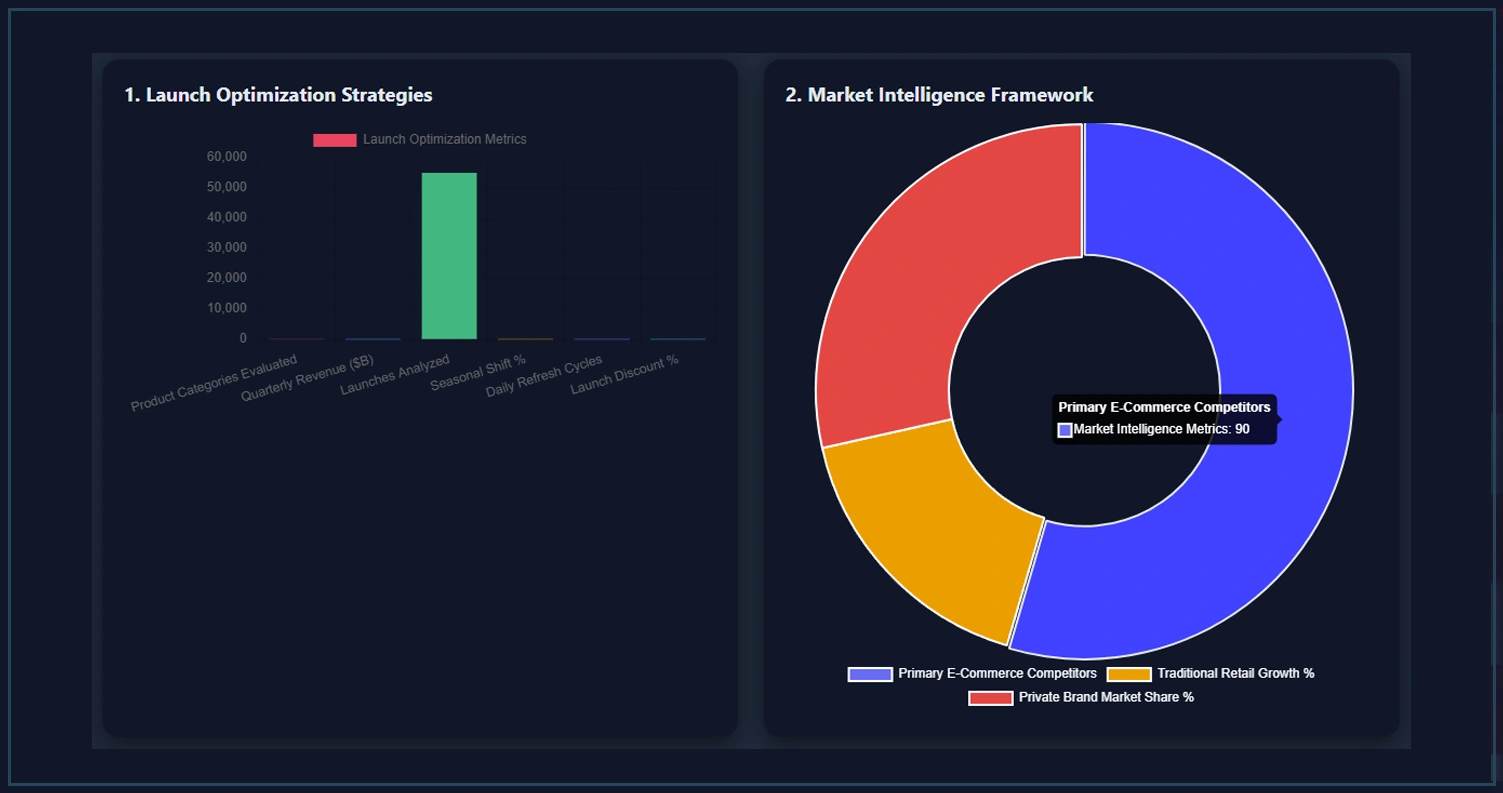Screen dimensions: 1503x793
Task: Select the red Private Brand Market Share % legend marker
Action: 990,697
